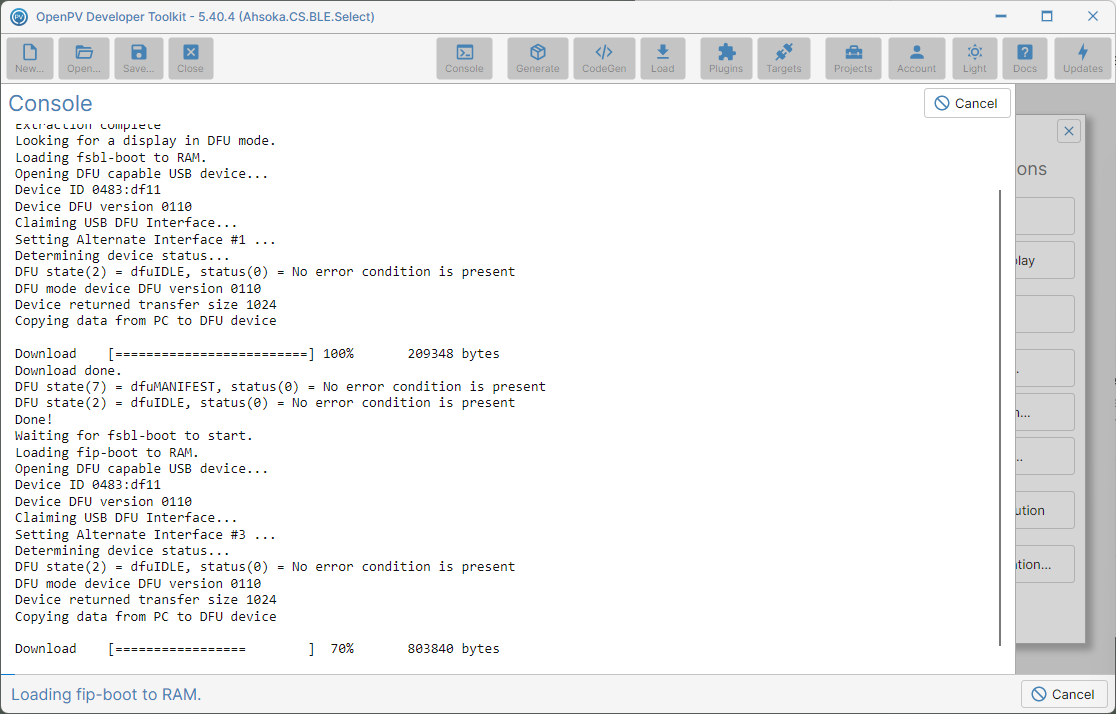Click the 70% download progress bar
The image size is (1116, 714).
coord(211,649)
